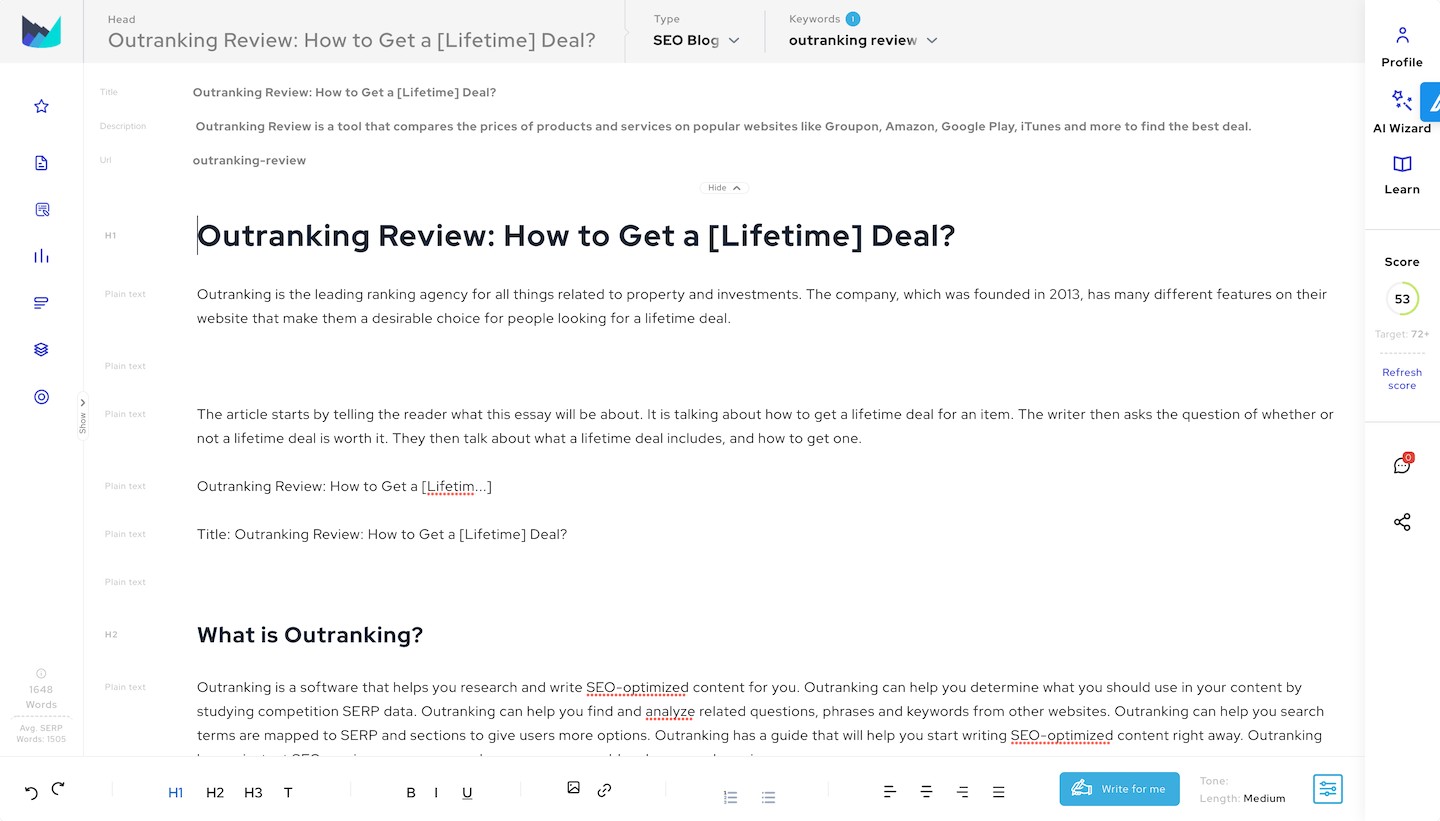Apply bulleted list formatting

click(x=768, y=797)
